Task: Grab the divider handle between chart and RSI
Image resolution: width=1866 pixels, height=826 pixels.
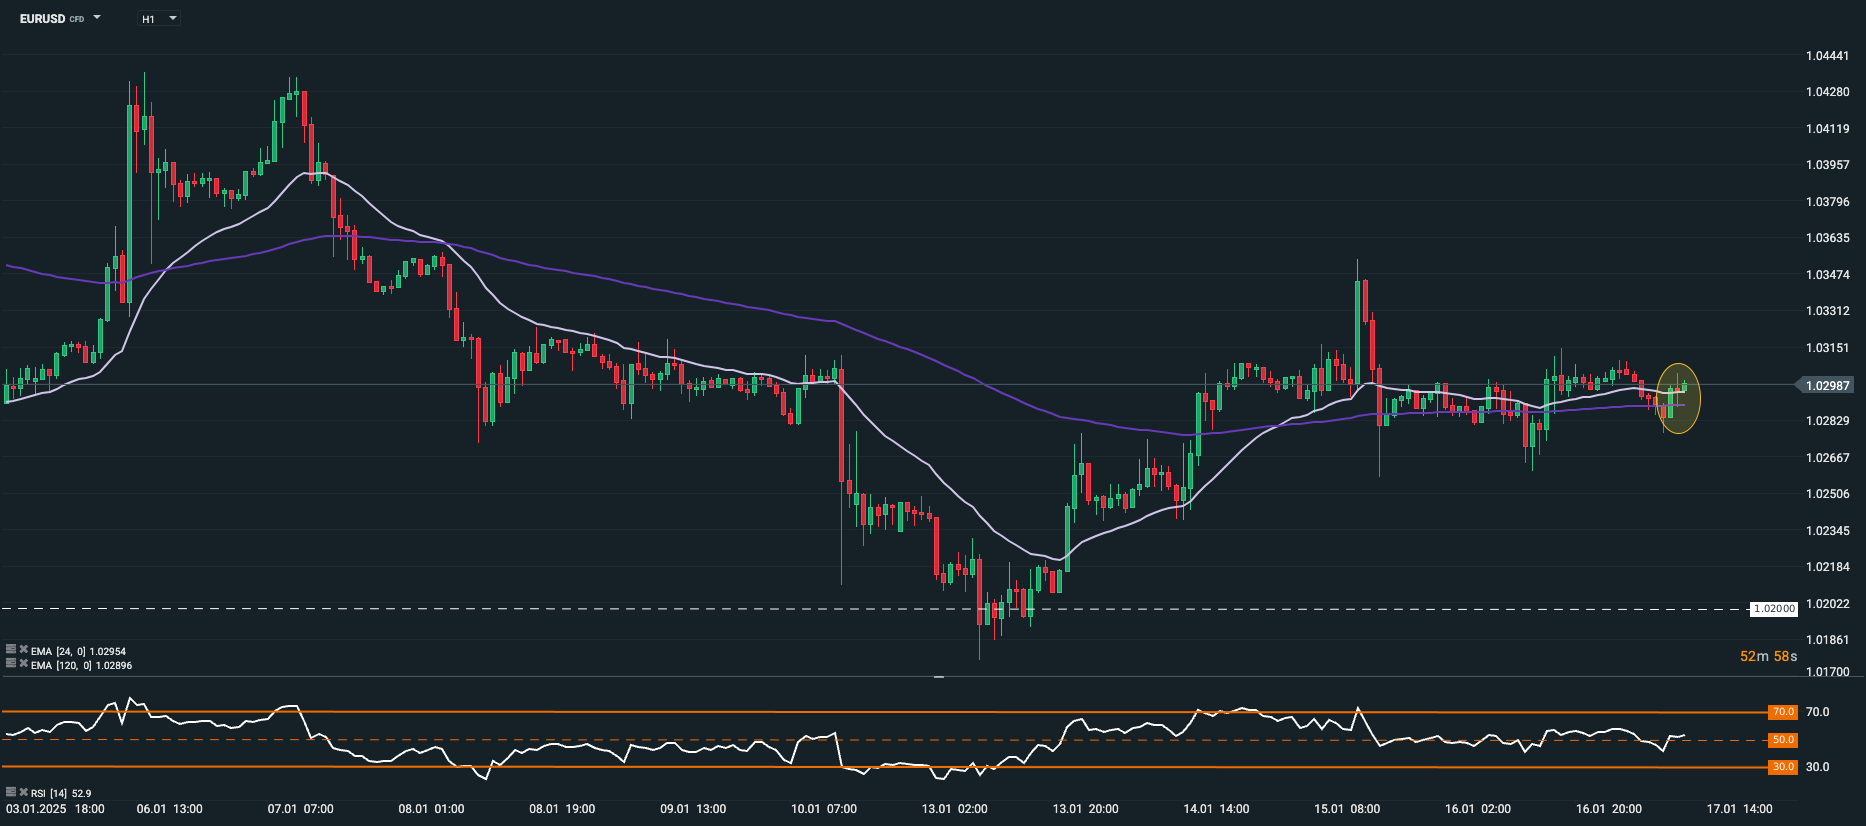Action: [x=939, y=677]
